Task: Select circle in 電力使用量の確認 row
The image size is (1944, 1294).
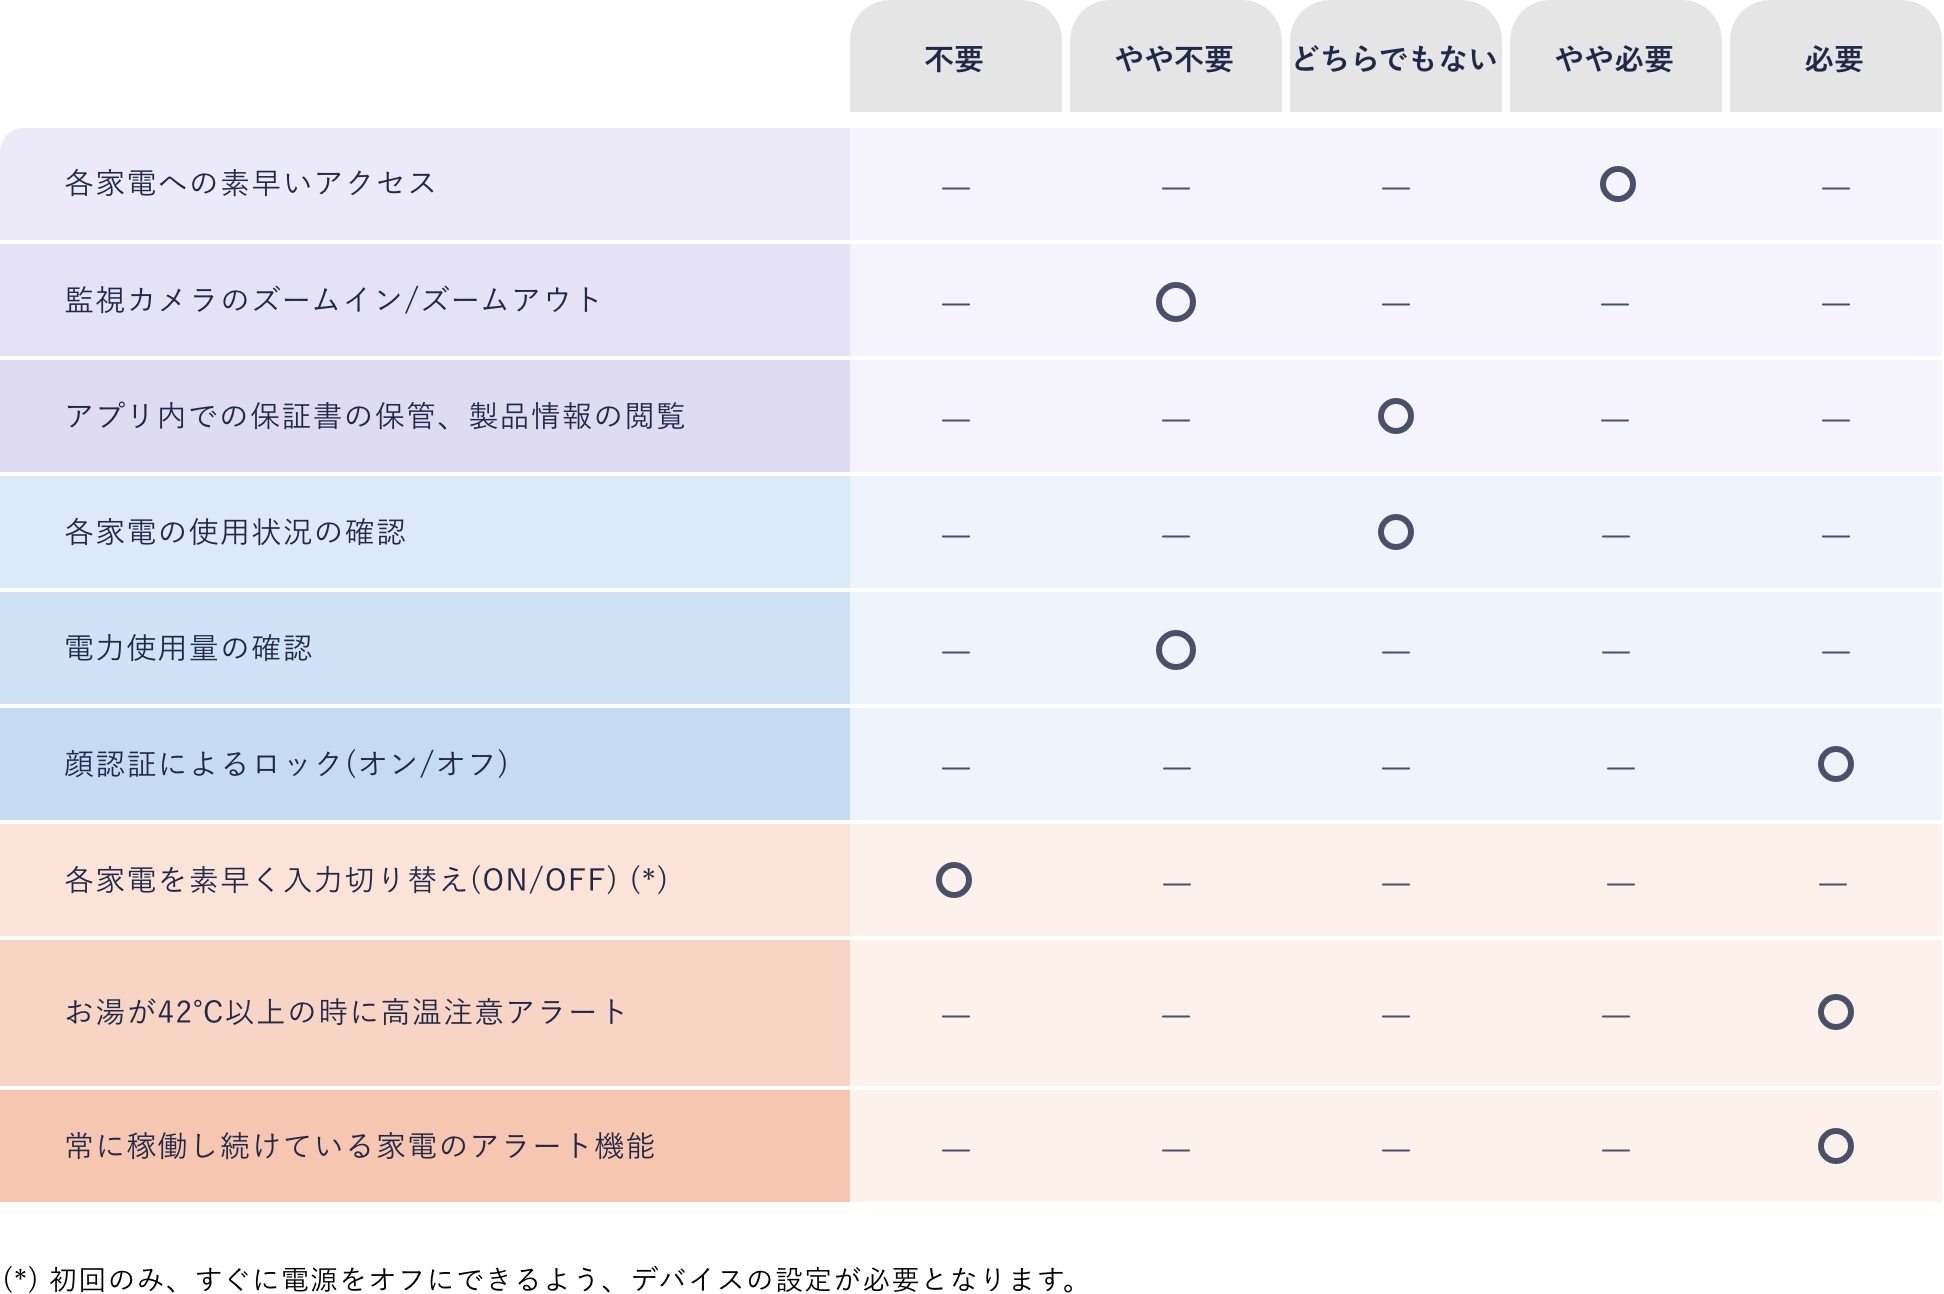Action: [x=1175, y=650]
